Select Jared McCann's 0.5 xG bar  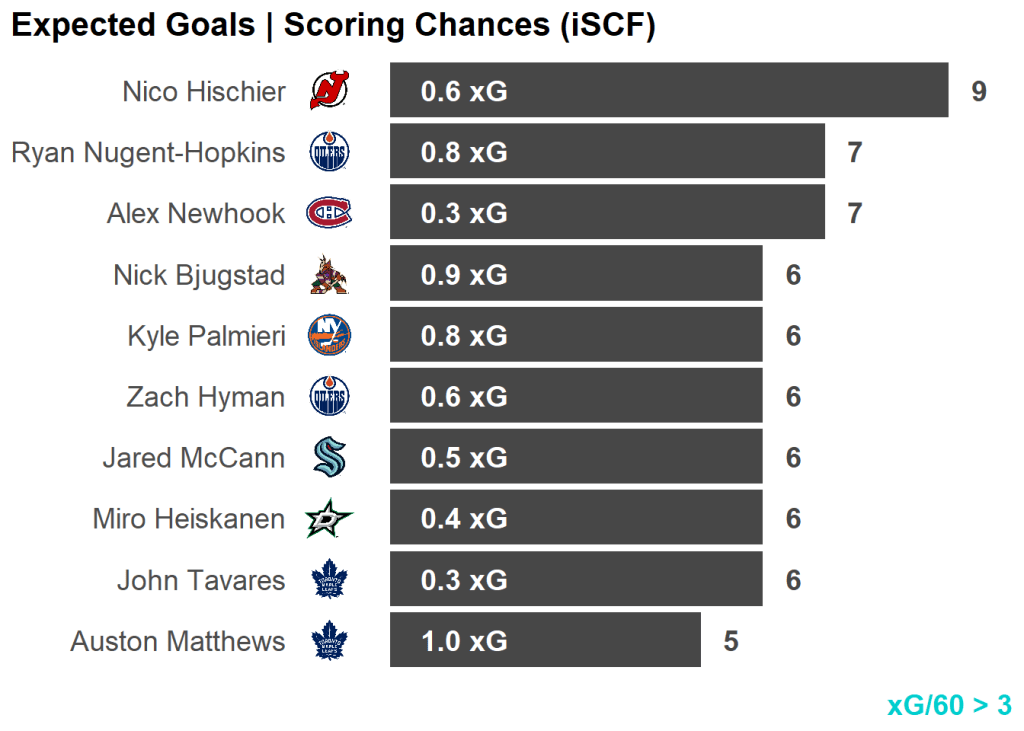point(576,458)
